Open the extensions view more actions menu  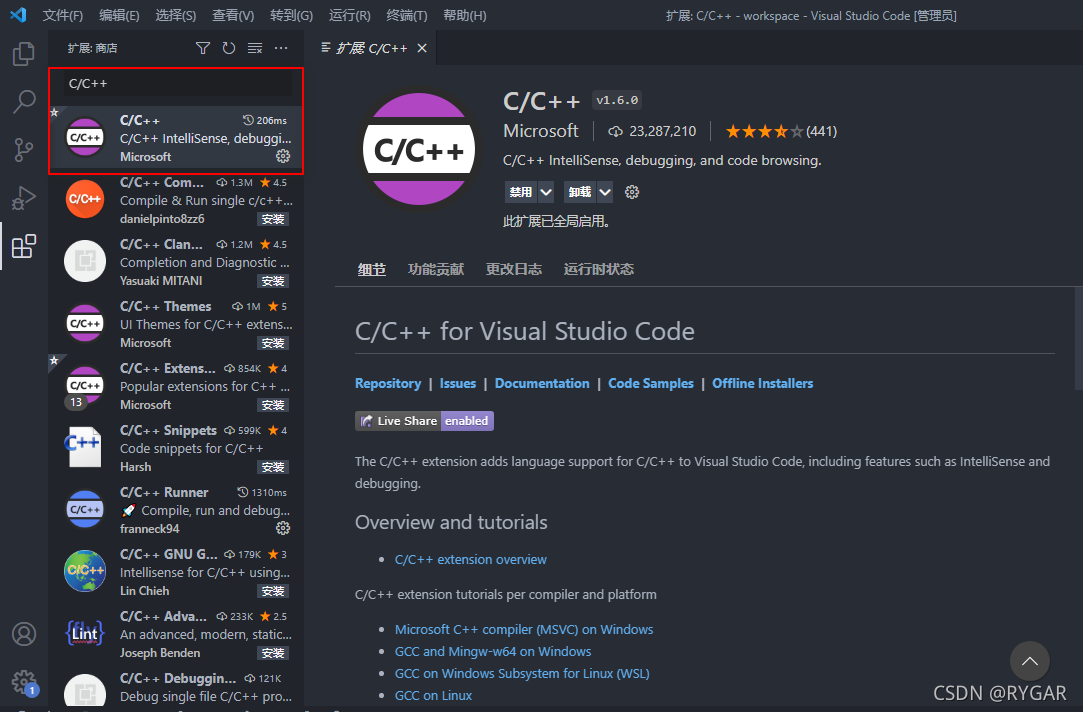point(281,48)
